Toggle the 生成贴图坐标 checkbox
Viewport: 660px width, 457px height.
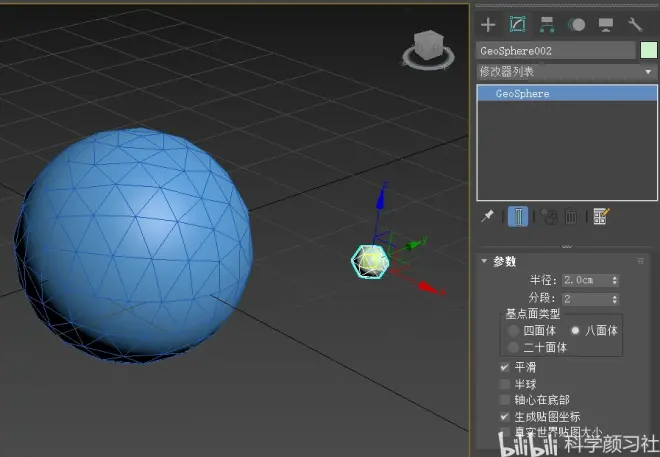504,417
